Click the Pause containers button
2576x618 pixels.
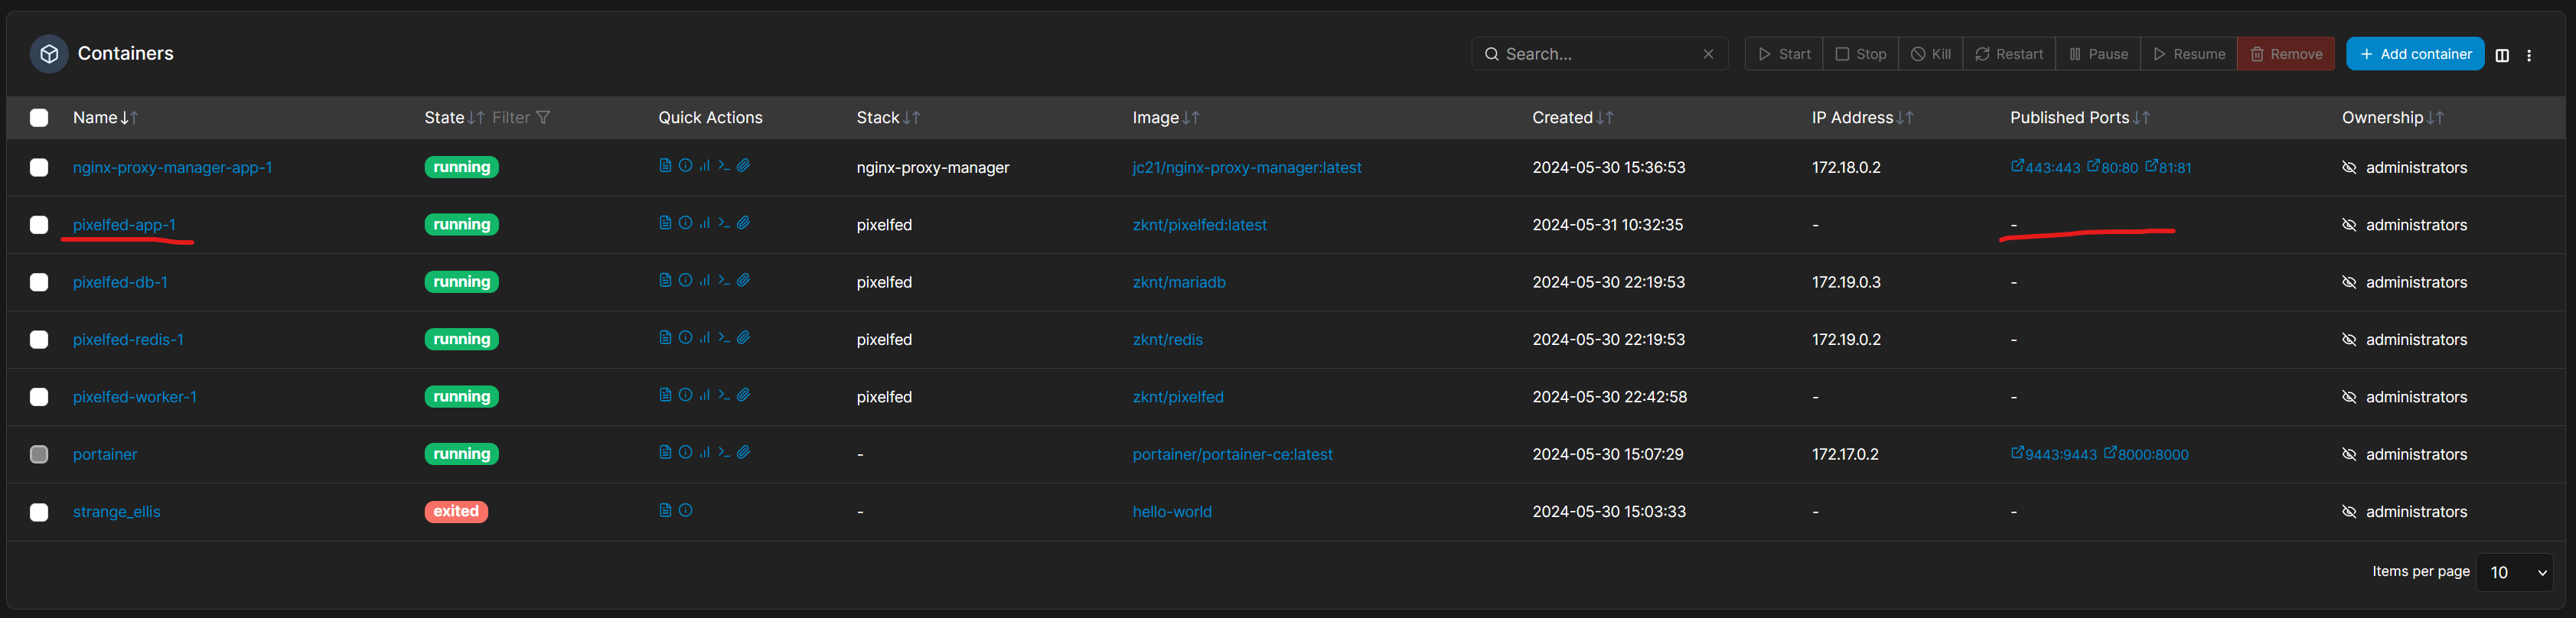(2098, 54)
